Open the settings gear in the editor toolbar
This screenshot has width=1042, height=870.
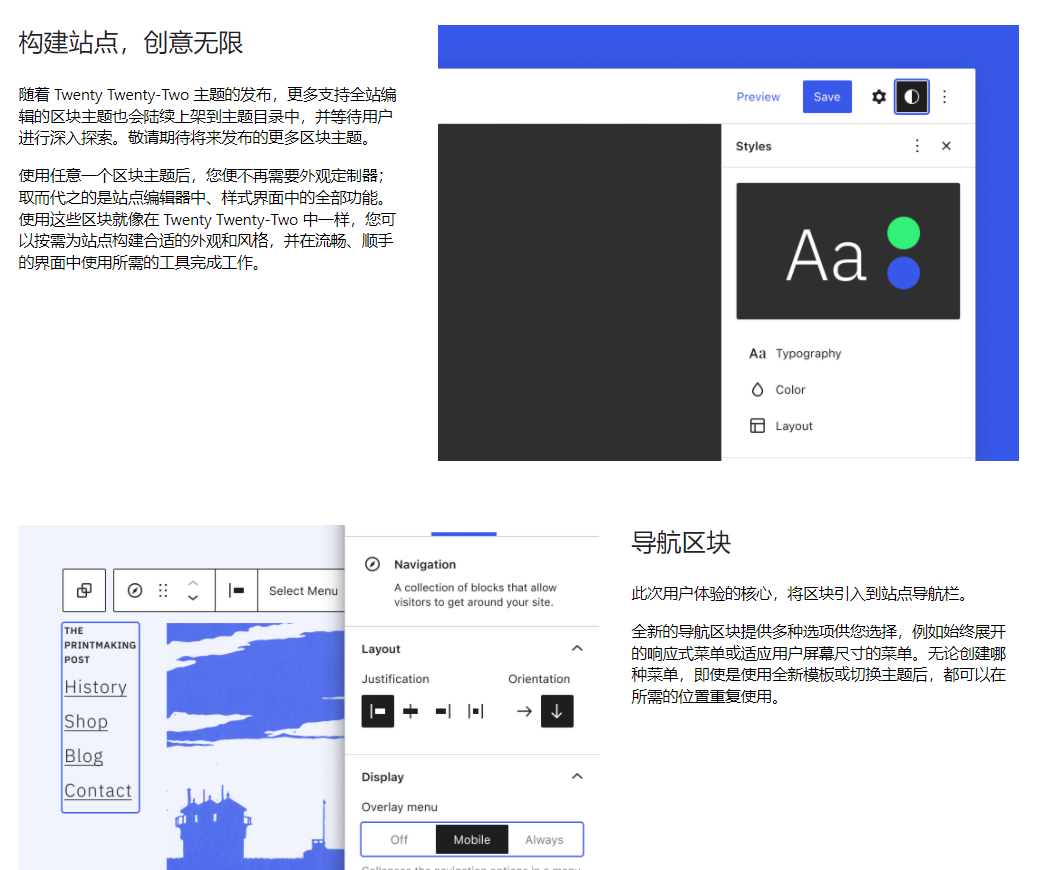coord(878,96)
